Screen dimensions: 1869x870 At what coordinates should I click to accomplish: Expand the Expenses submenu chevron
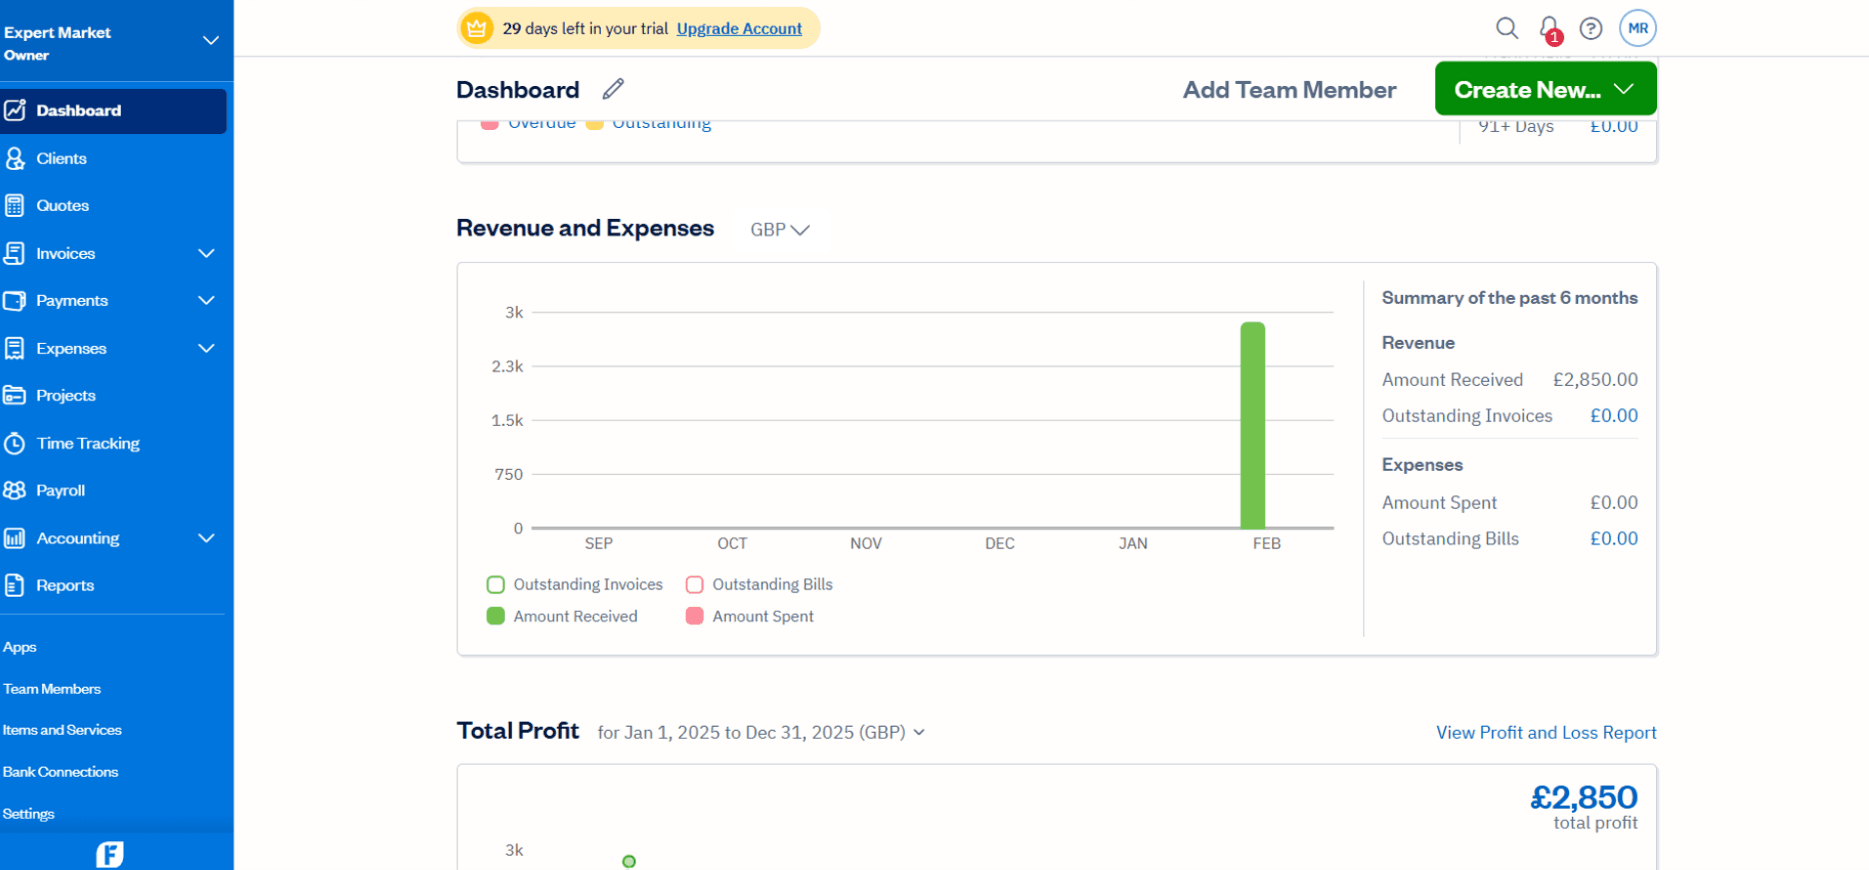coord(206,348)
